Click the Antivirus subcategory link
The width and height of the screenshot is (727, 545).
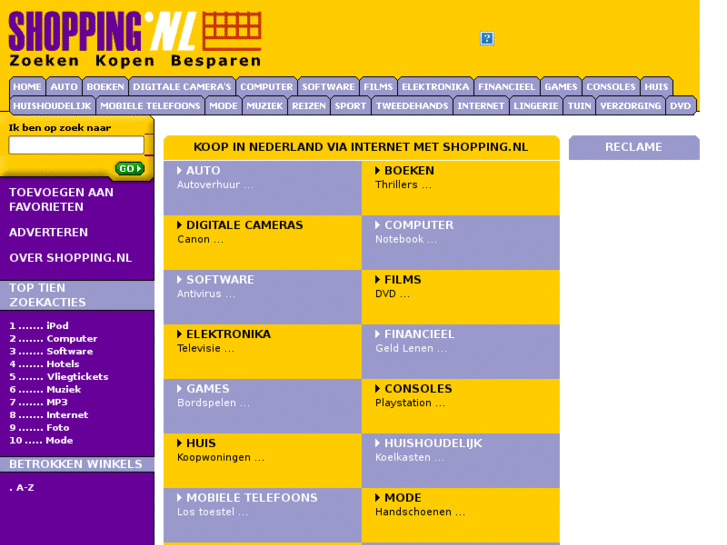click(206, 294)
